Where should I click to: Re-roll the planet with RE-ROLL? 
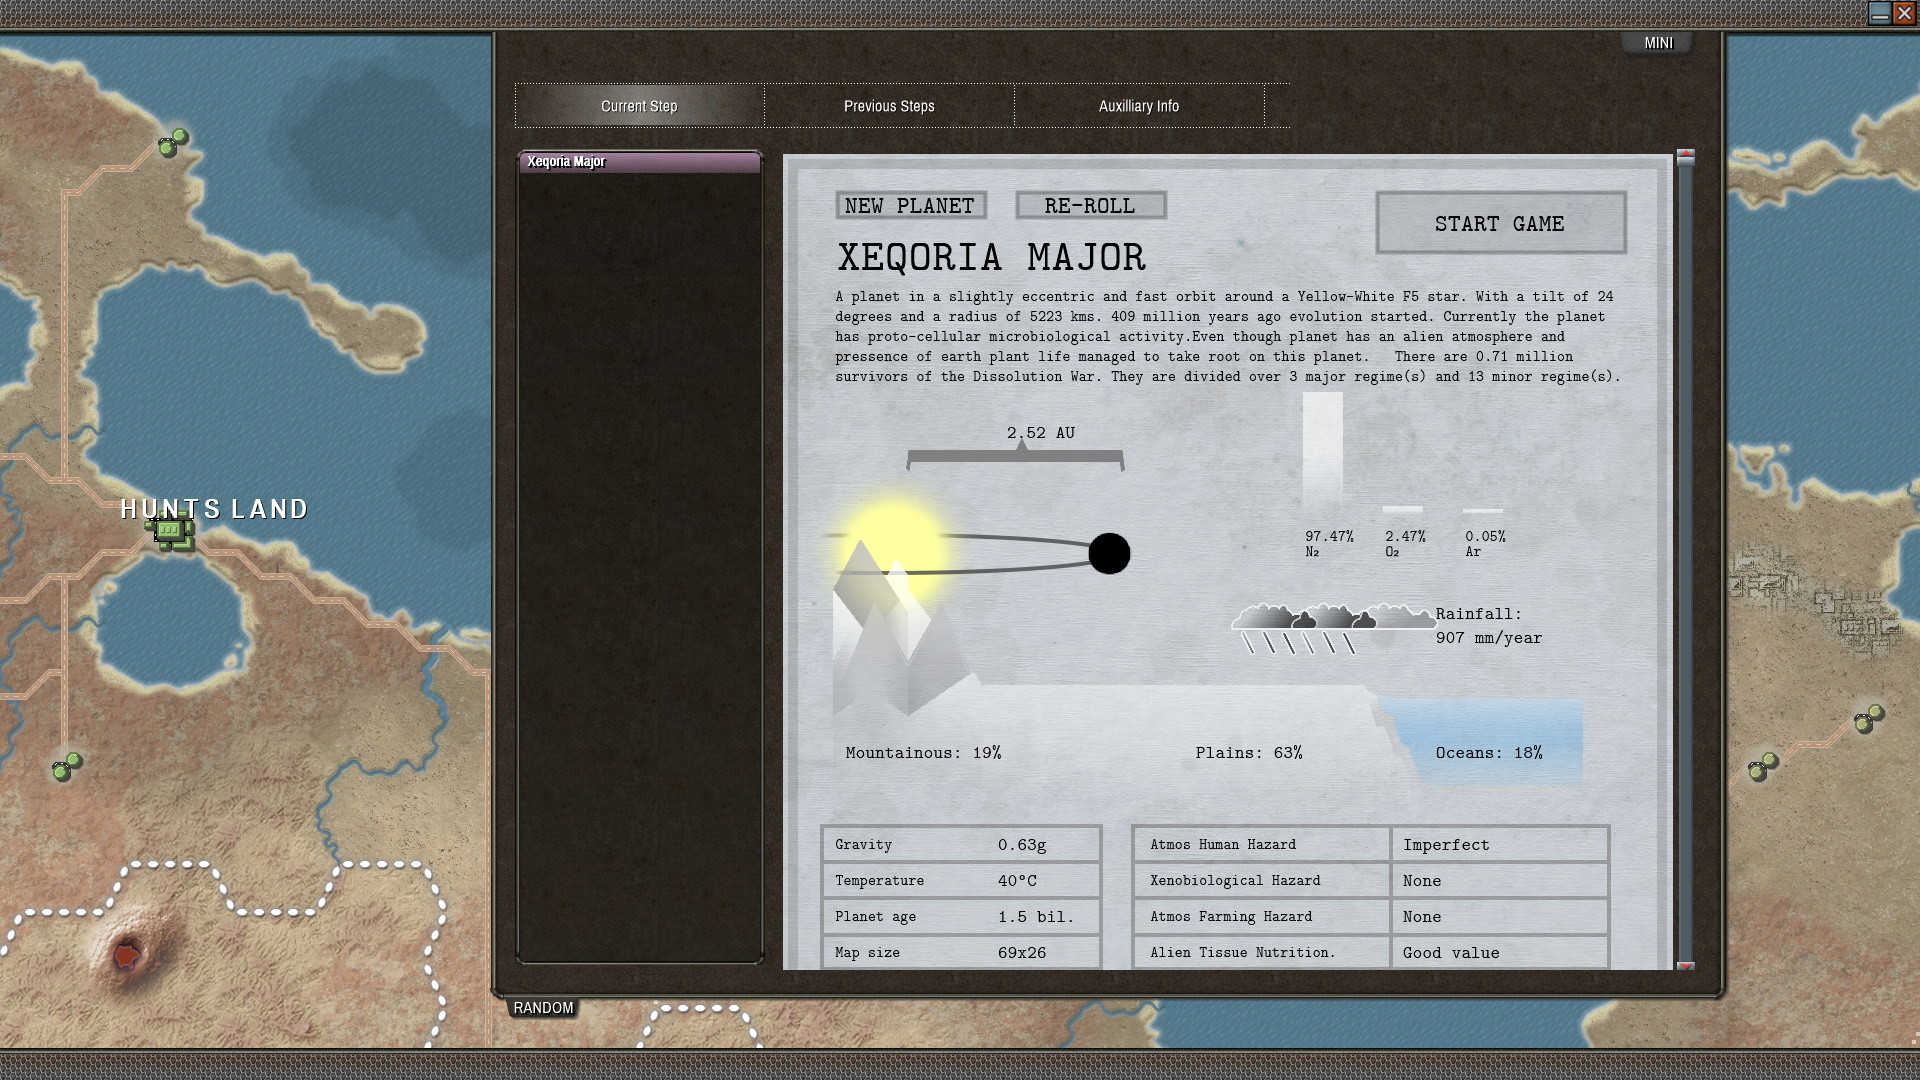1090,205
